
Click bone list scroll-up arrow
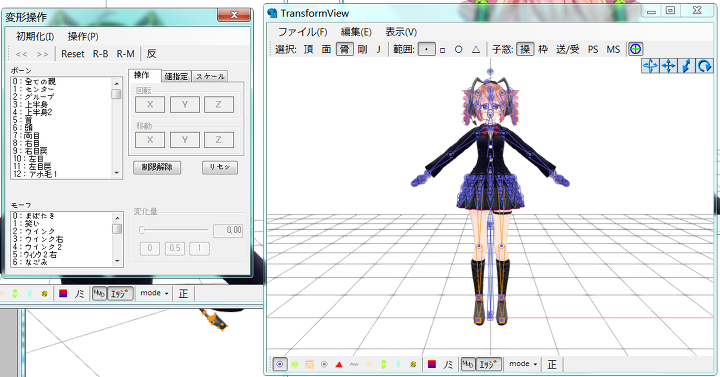117,83
